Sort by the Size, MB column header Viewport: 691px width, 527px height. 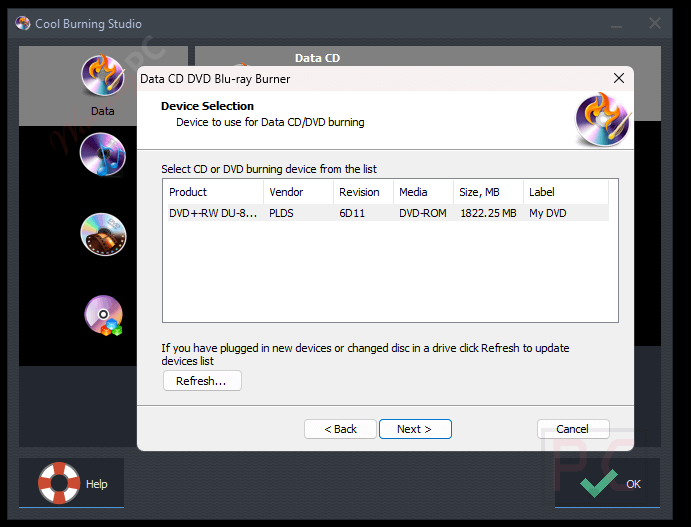(x=489, y=192)
